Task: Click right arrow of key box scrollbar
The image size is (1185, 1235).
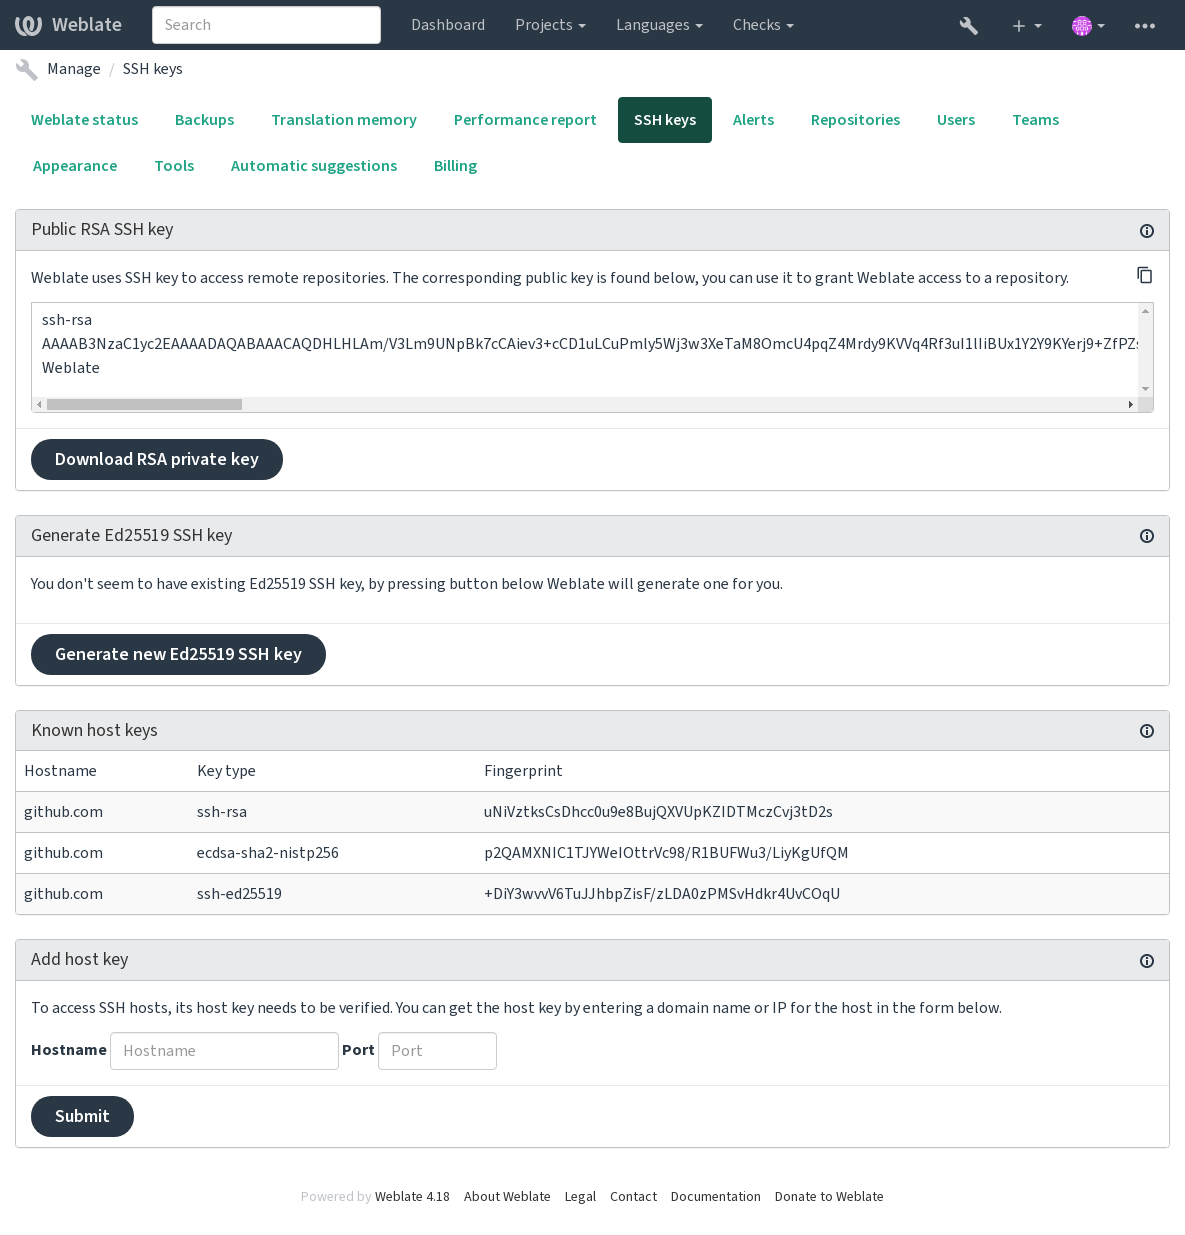Action: click(1131, 405)
